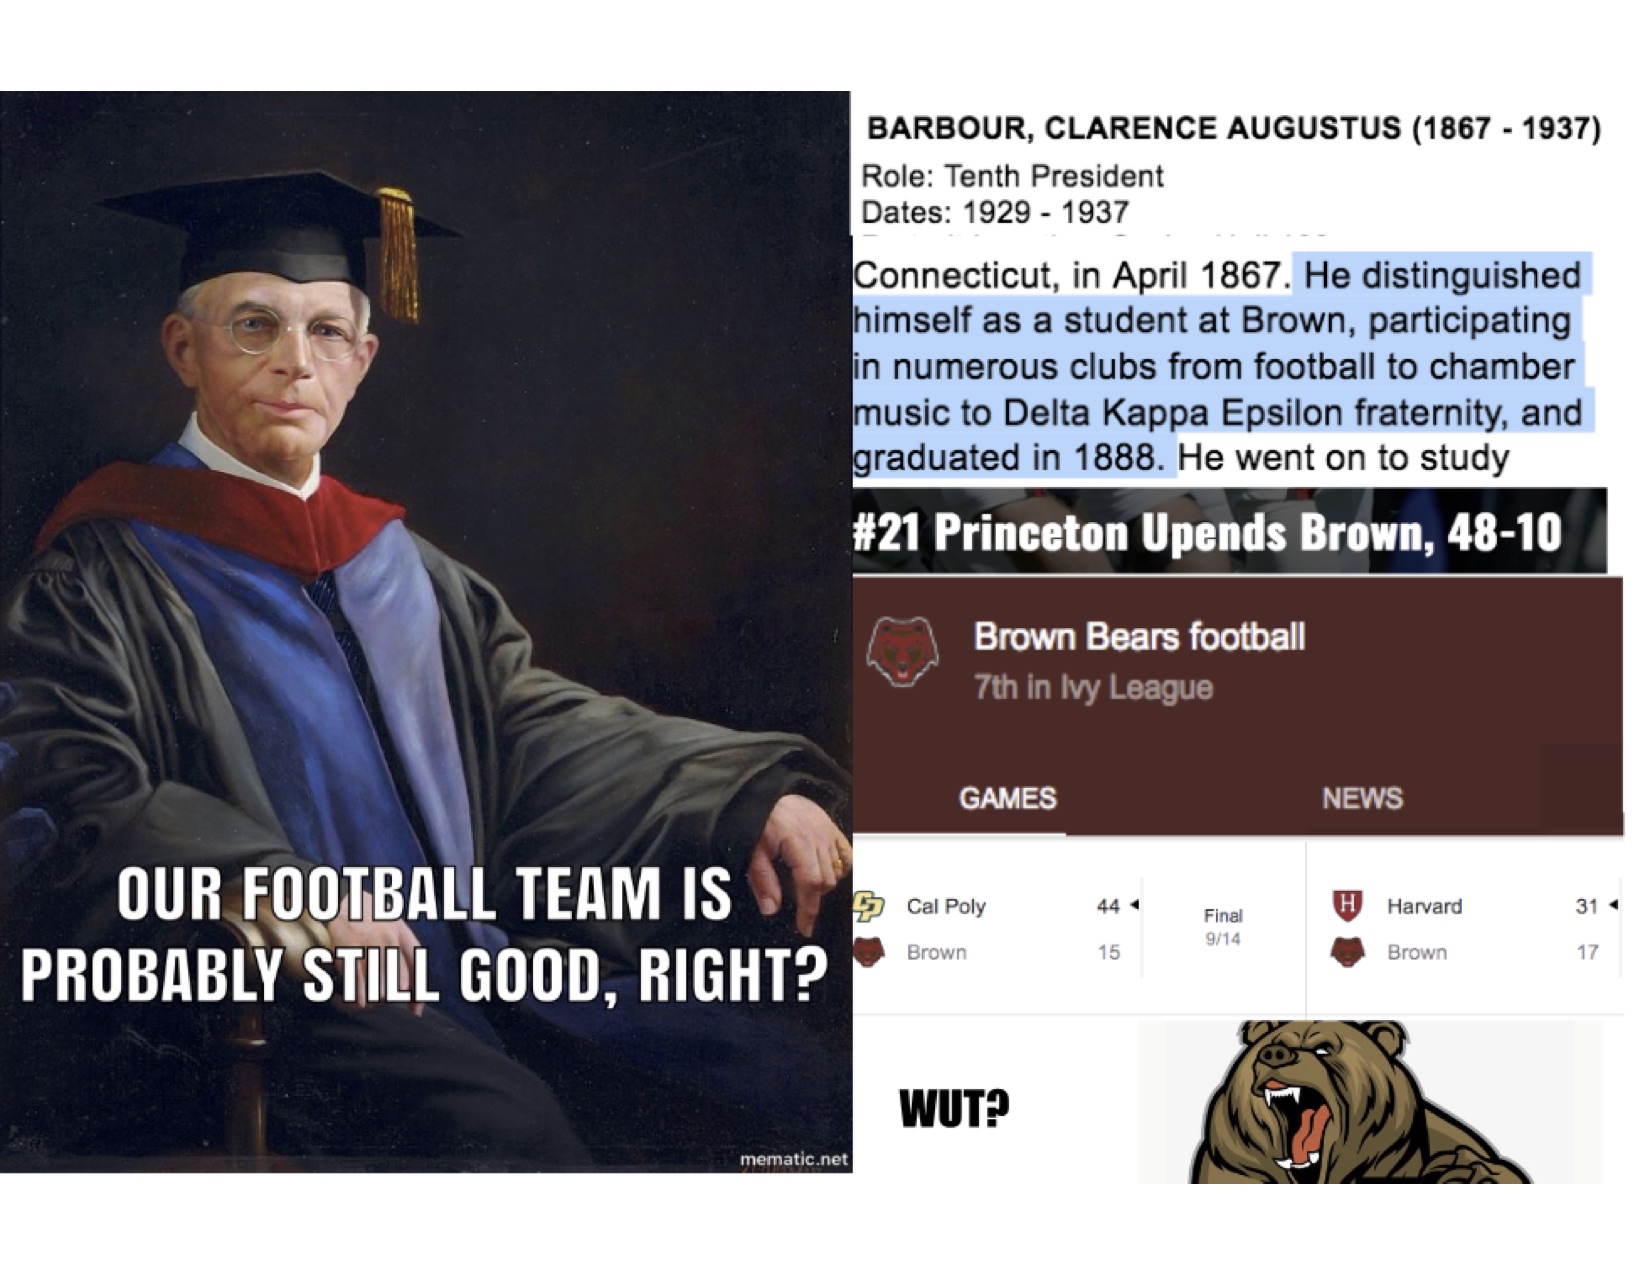
Task: Click the Harvard crest logo
Action: coord(1347,905)
